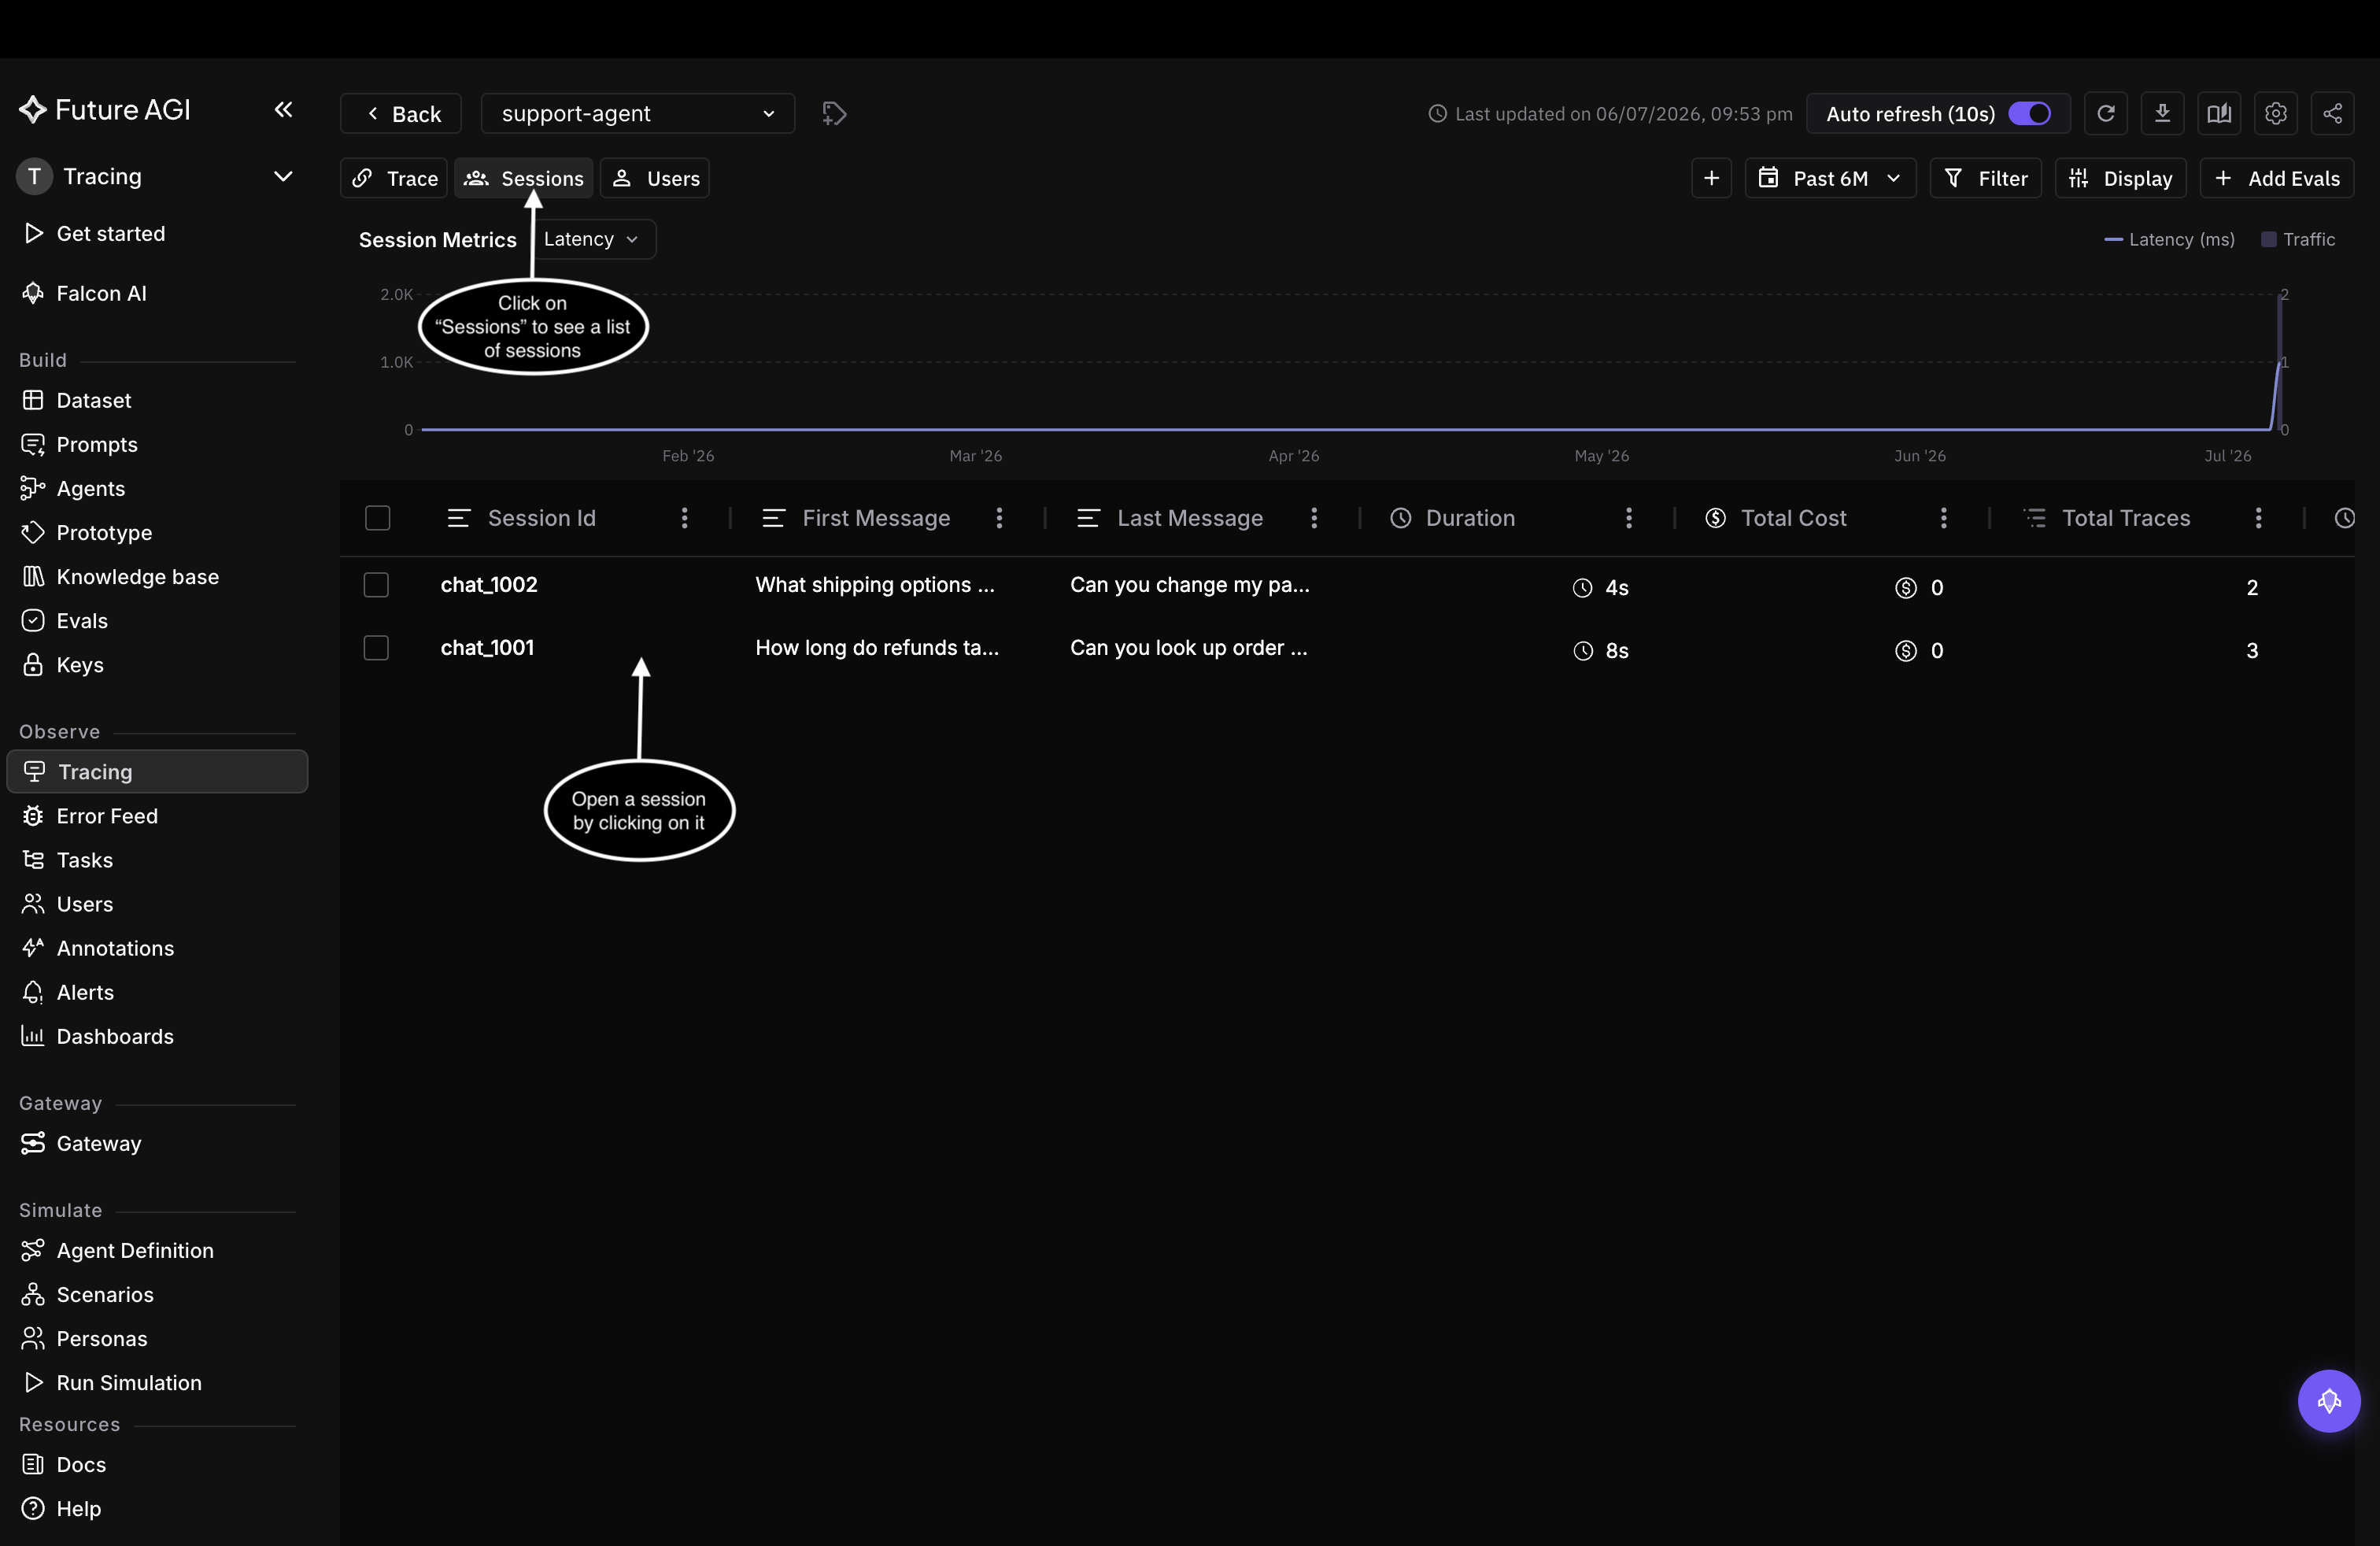The image size is (2380, 1546).
Task: Open Total Cost column options menu
Action: click(1944, 518)
